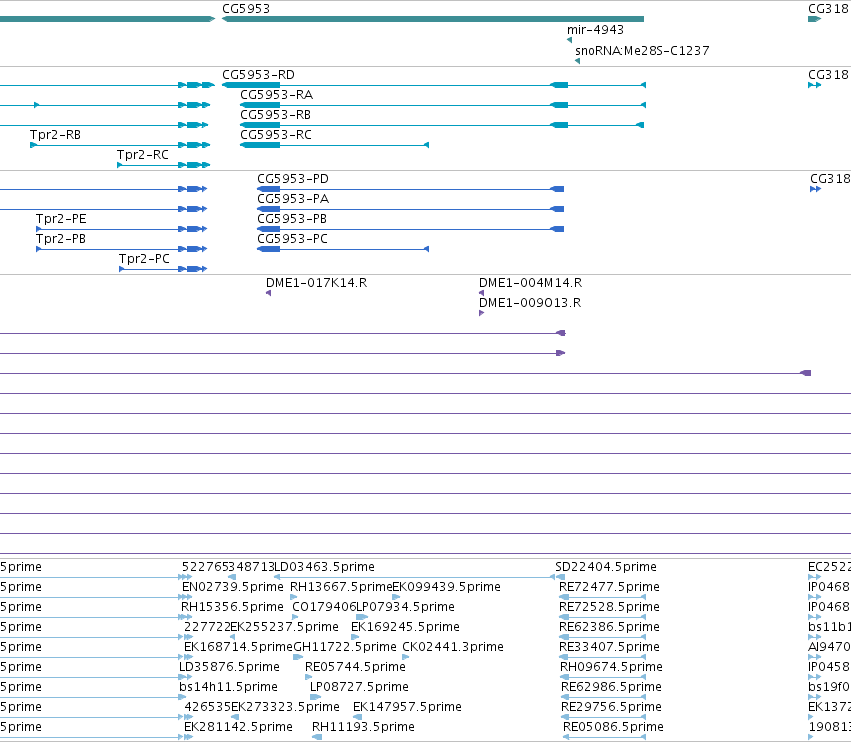The height and width of the screenshot is (742, 851).
Task: Click the EK273323.5prime label
Action: (x=285, y=707)
